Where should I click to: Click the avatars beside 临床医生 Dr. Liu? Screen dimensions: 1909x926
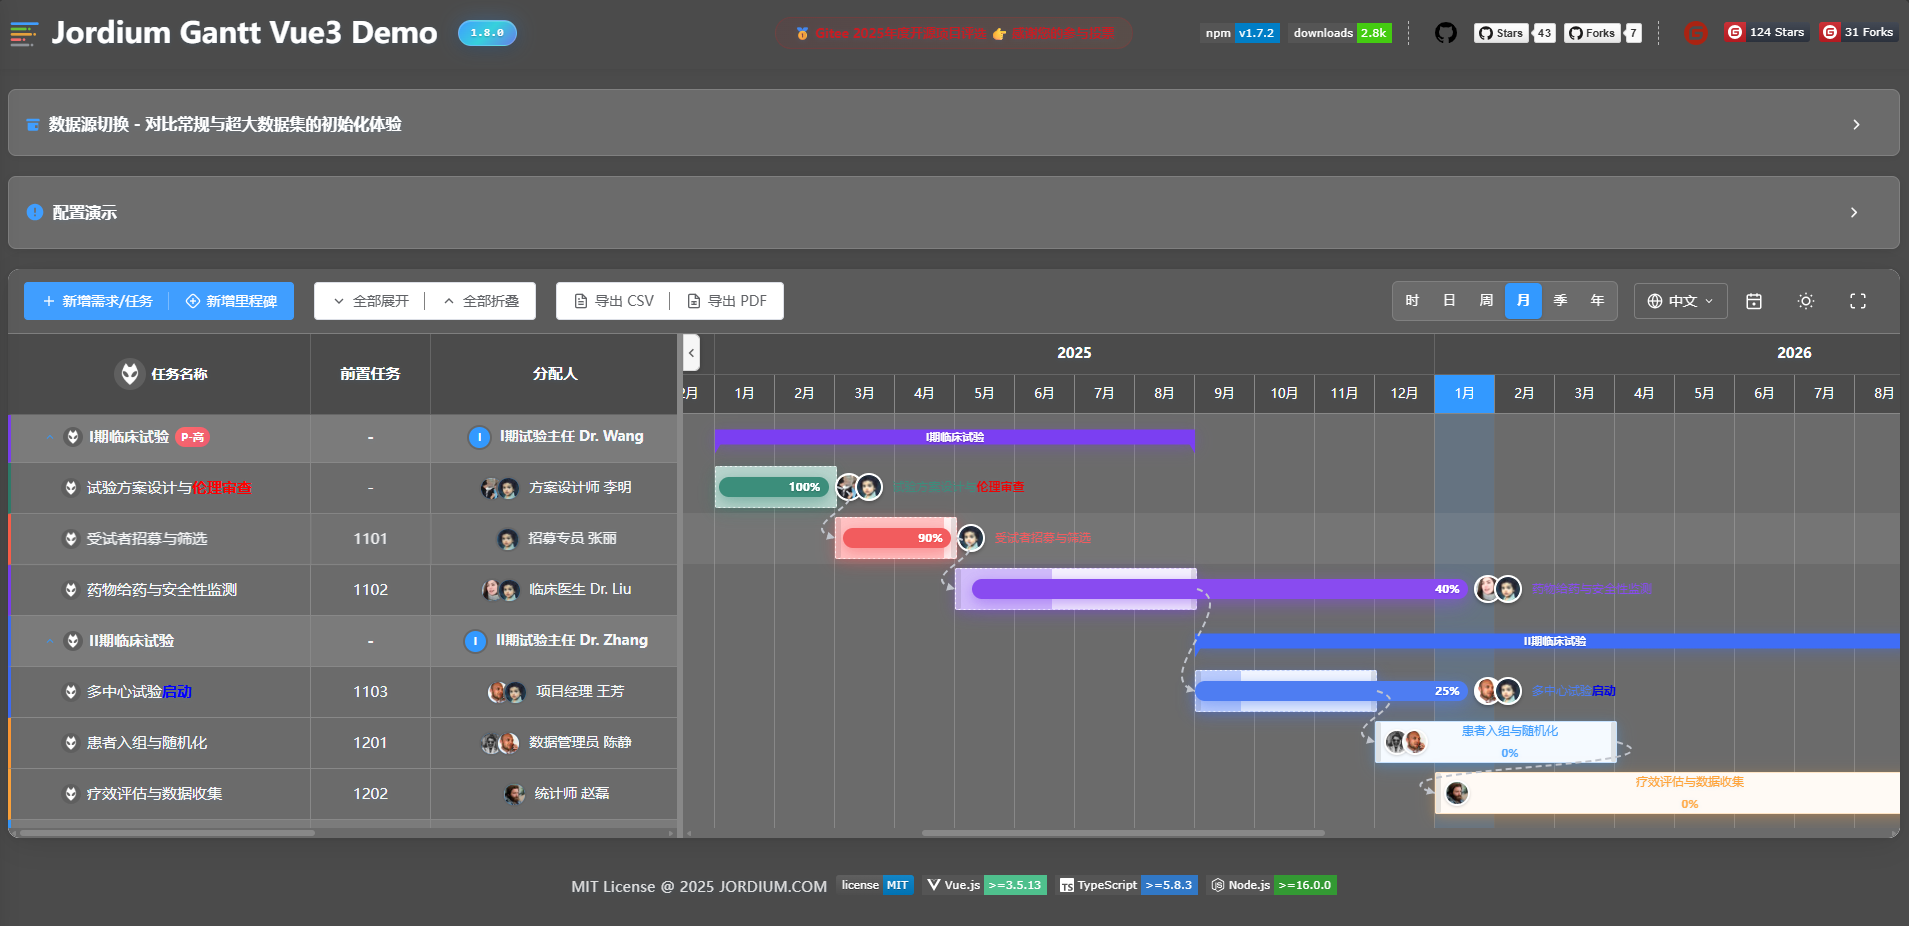pos(501,590)
